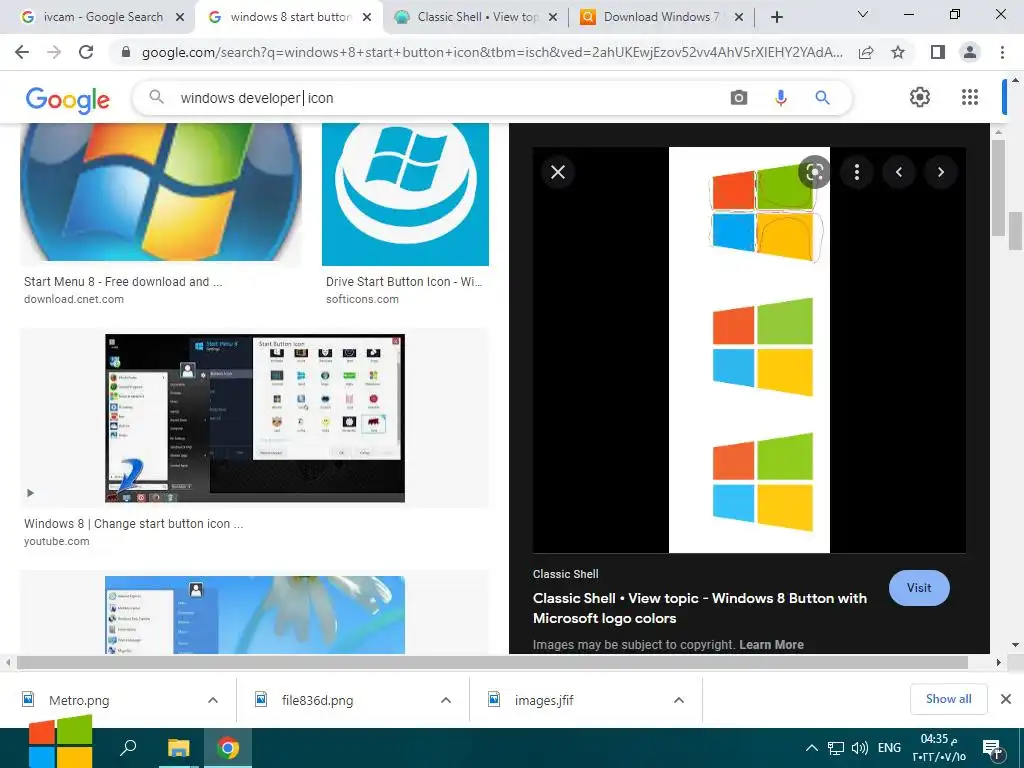Close the Classic Shell tab

(552, 18)
